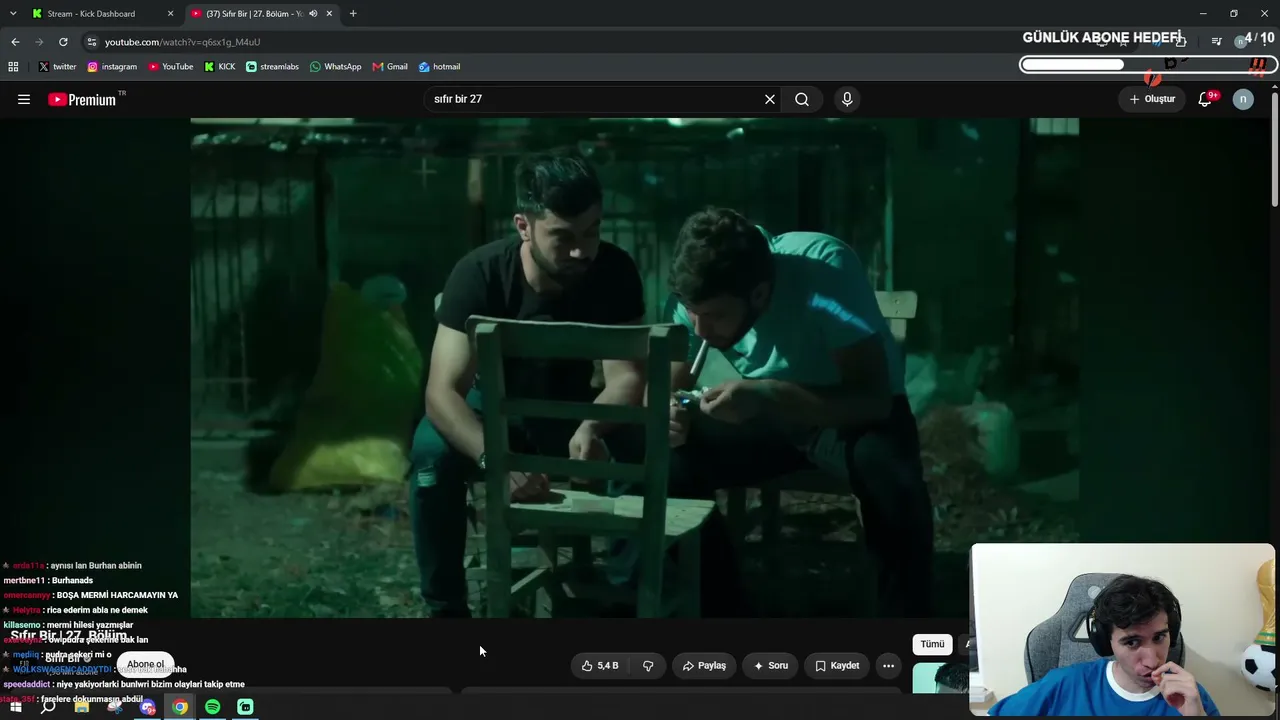Open the YouTube guide hamburger menu
The height and width of the screenshot is (720, 1280).
tap(24, 99)
